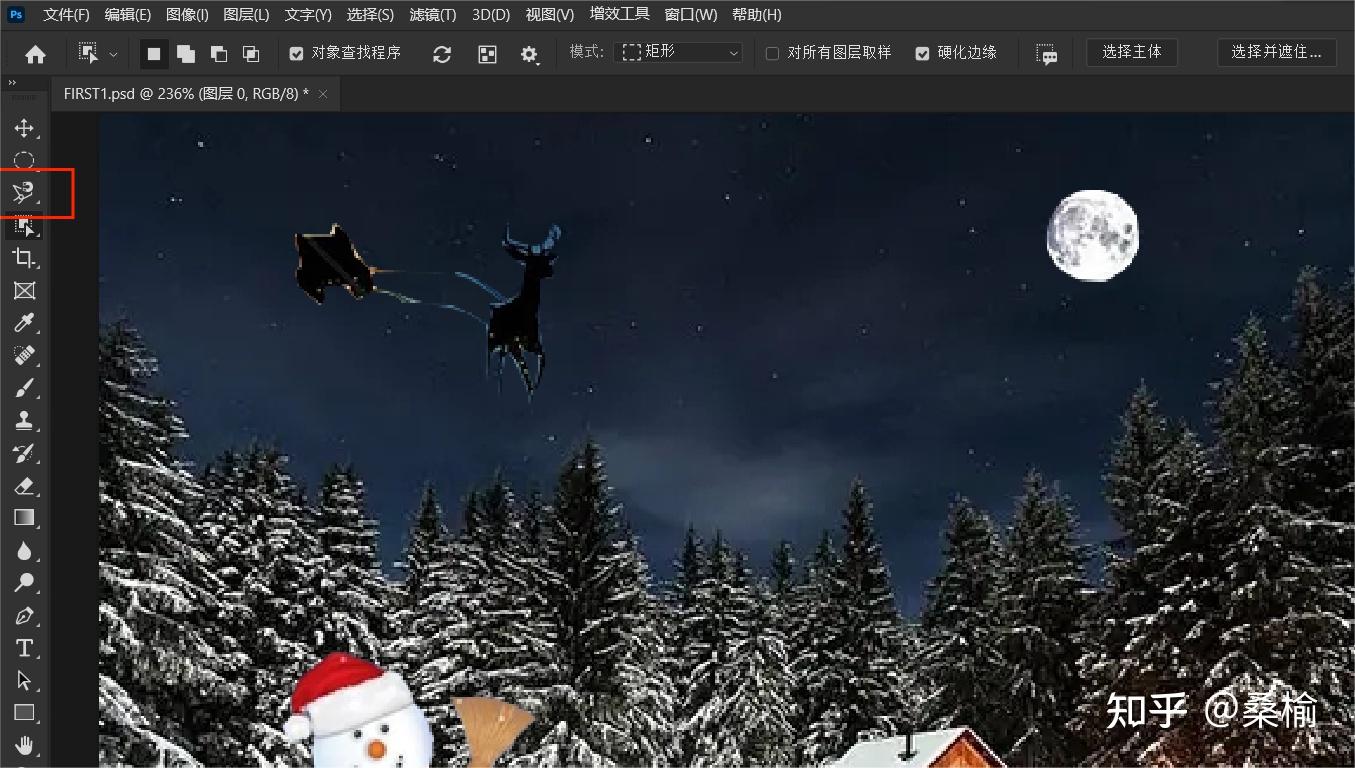Click the Add to Selection icon
Screen dimensions: 1355x768
click(186, 54)
